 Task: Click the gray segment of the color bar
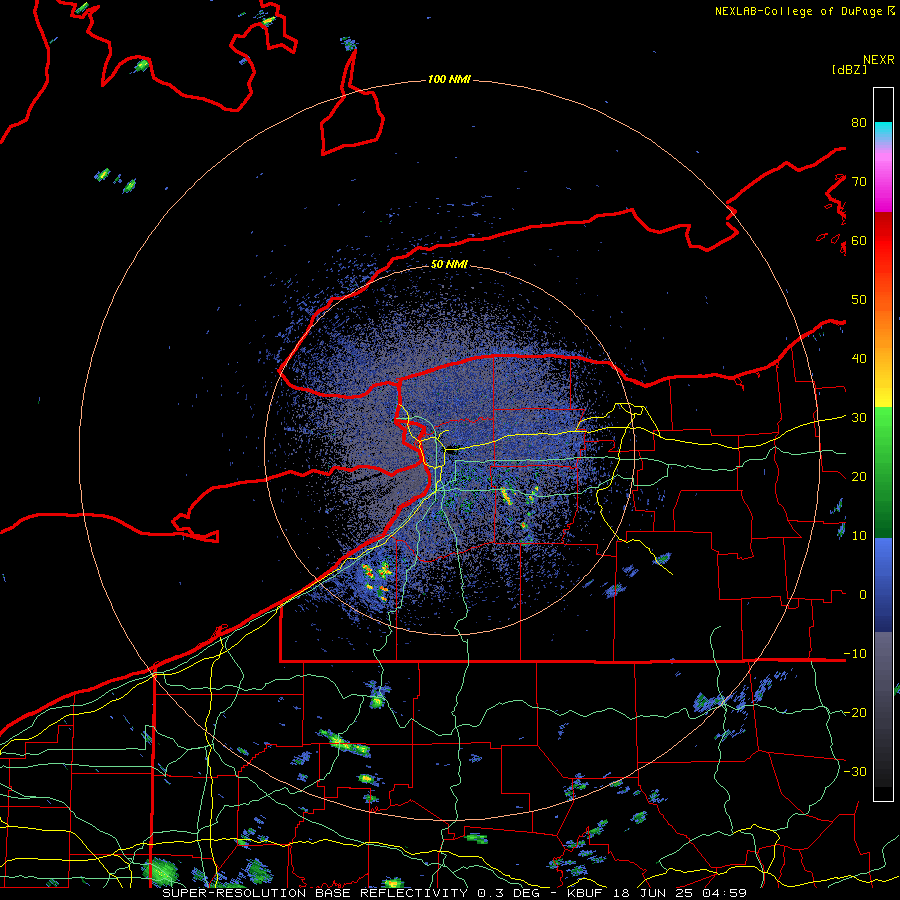[x=883, y=709]
